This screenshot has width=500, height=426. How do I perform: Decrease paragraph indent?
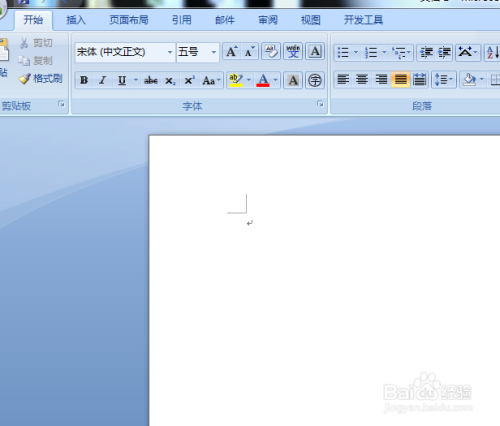[426, 52]
